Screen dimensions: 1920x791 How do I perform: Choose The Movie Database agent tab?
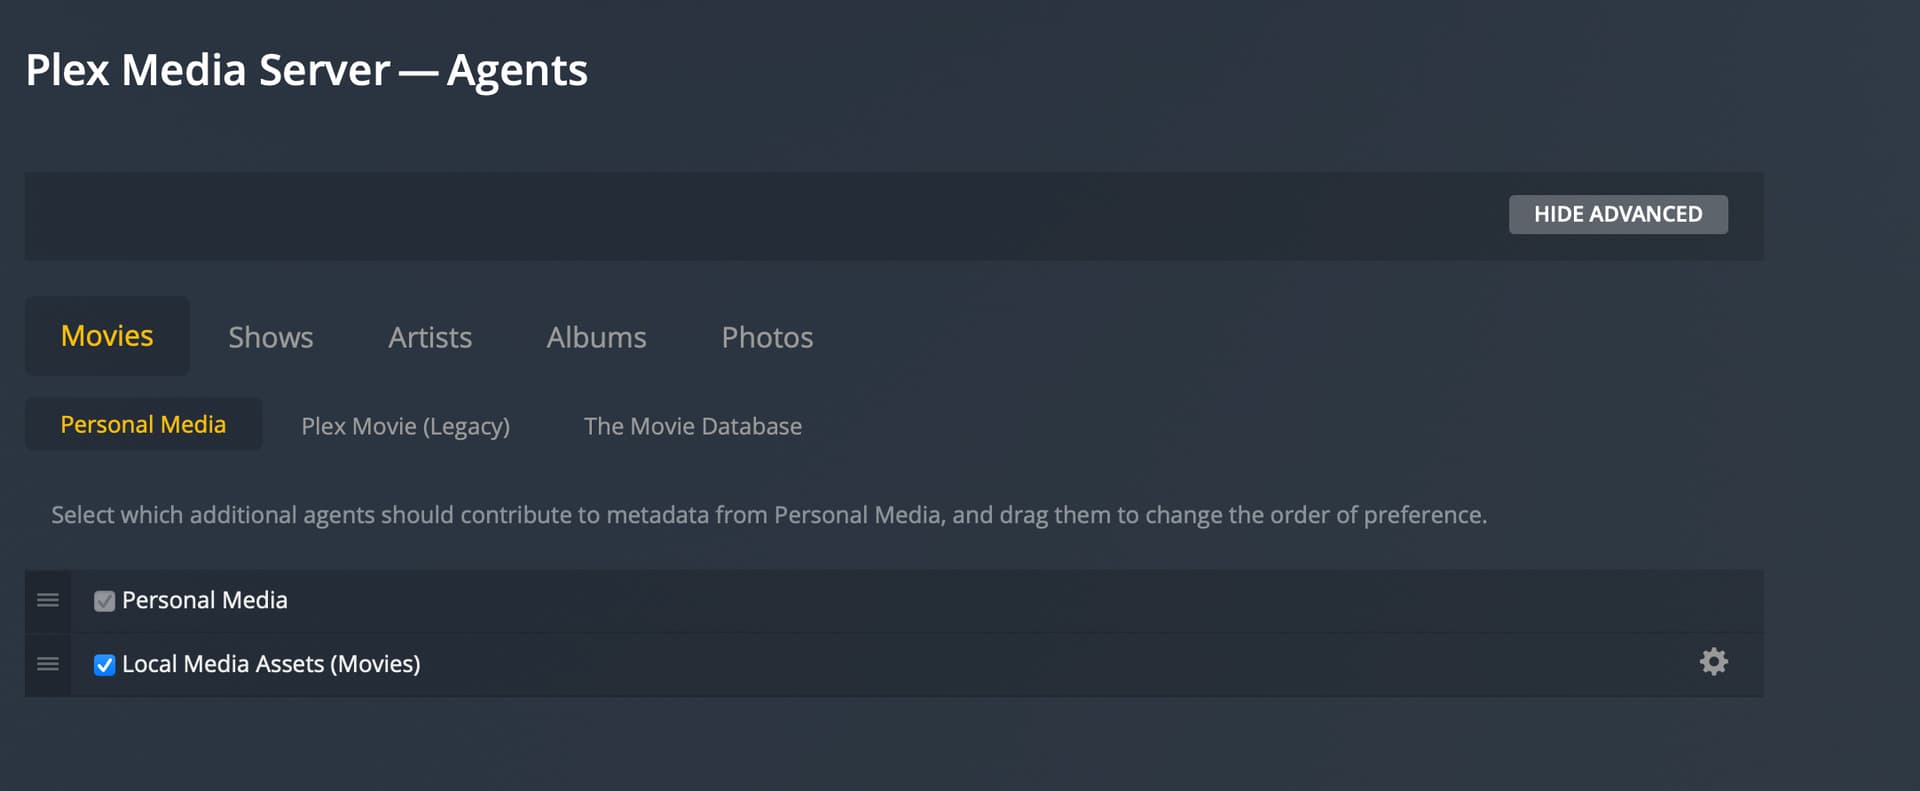pyautogui.click(x=692, y=426)
